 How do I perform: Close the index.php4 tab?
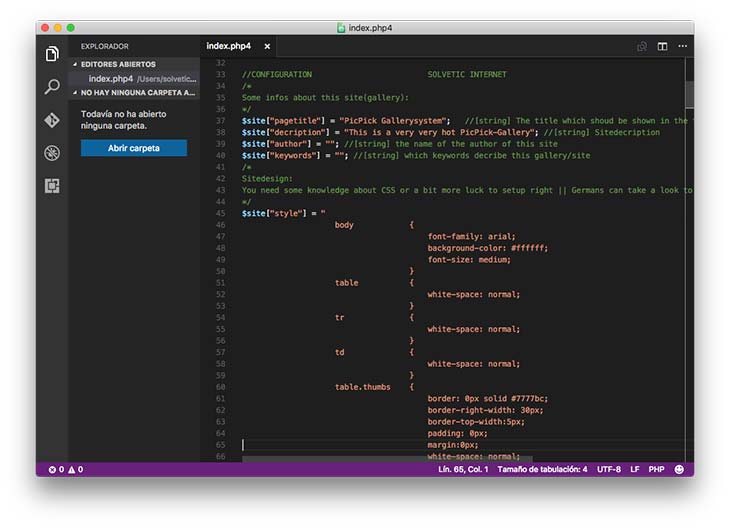267,46
